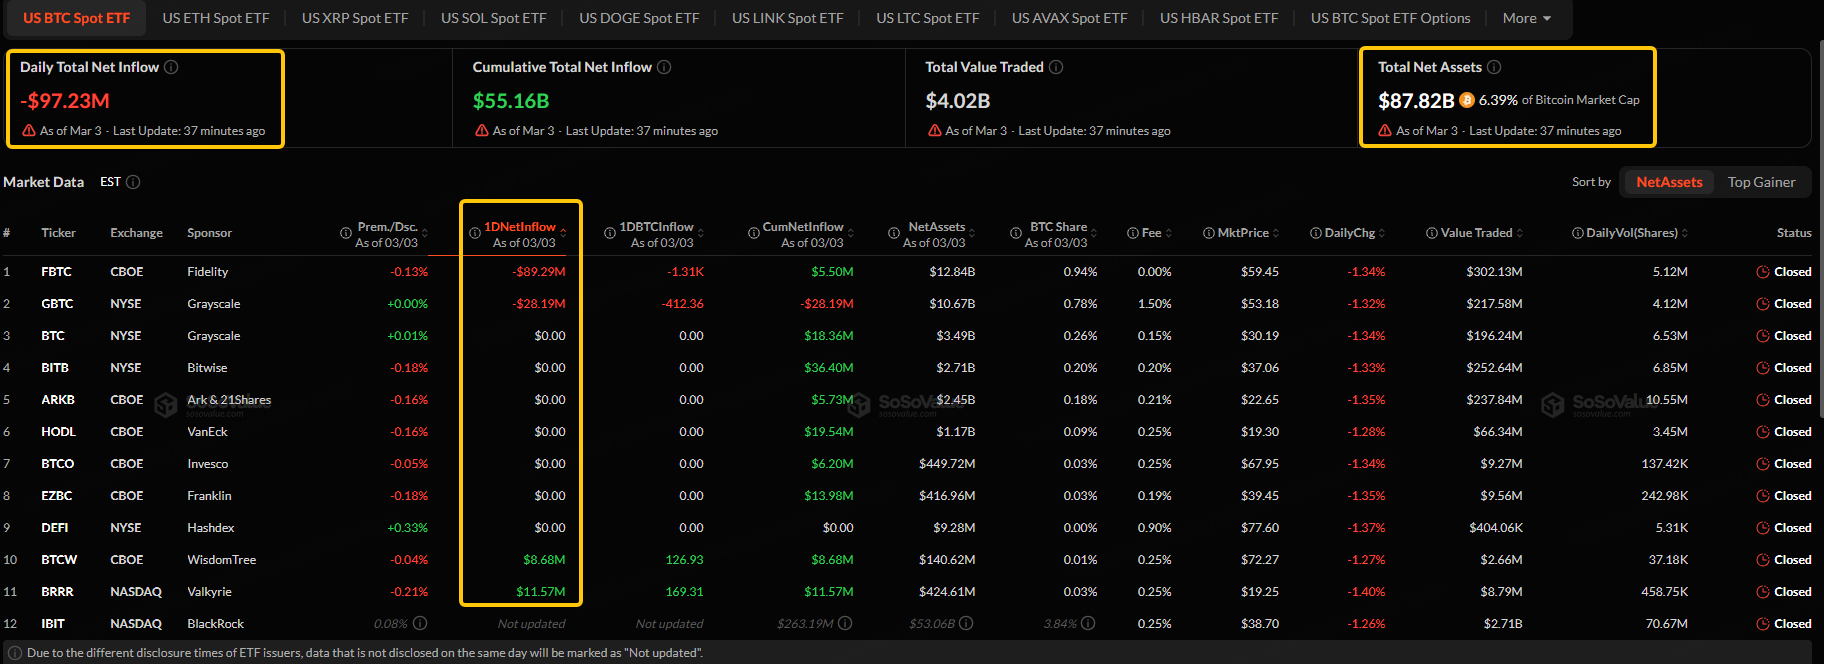Image resolution: width=1824 pixels, height=664 pixels.
Task: Click the IBIT ticker in row 12
Action: (x=53, y=624)
